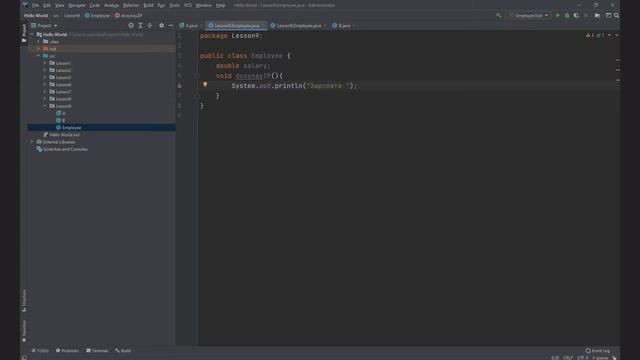Viewport: 640px width, 360px height.
Task: Open the View menu
Action: 60,5
